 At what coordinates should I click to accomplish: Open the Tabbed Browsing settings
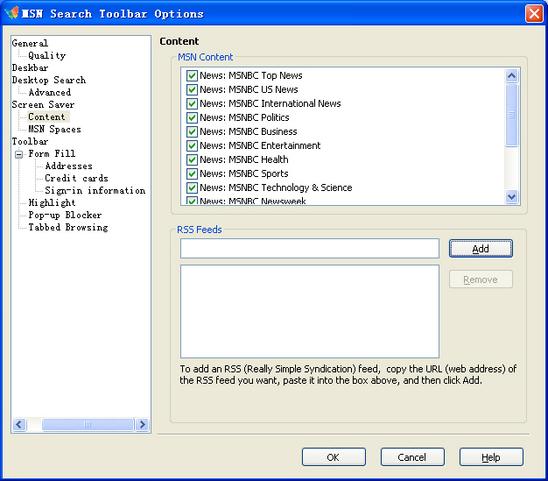pyautogui.click(x=68, y=227)
